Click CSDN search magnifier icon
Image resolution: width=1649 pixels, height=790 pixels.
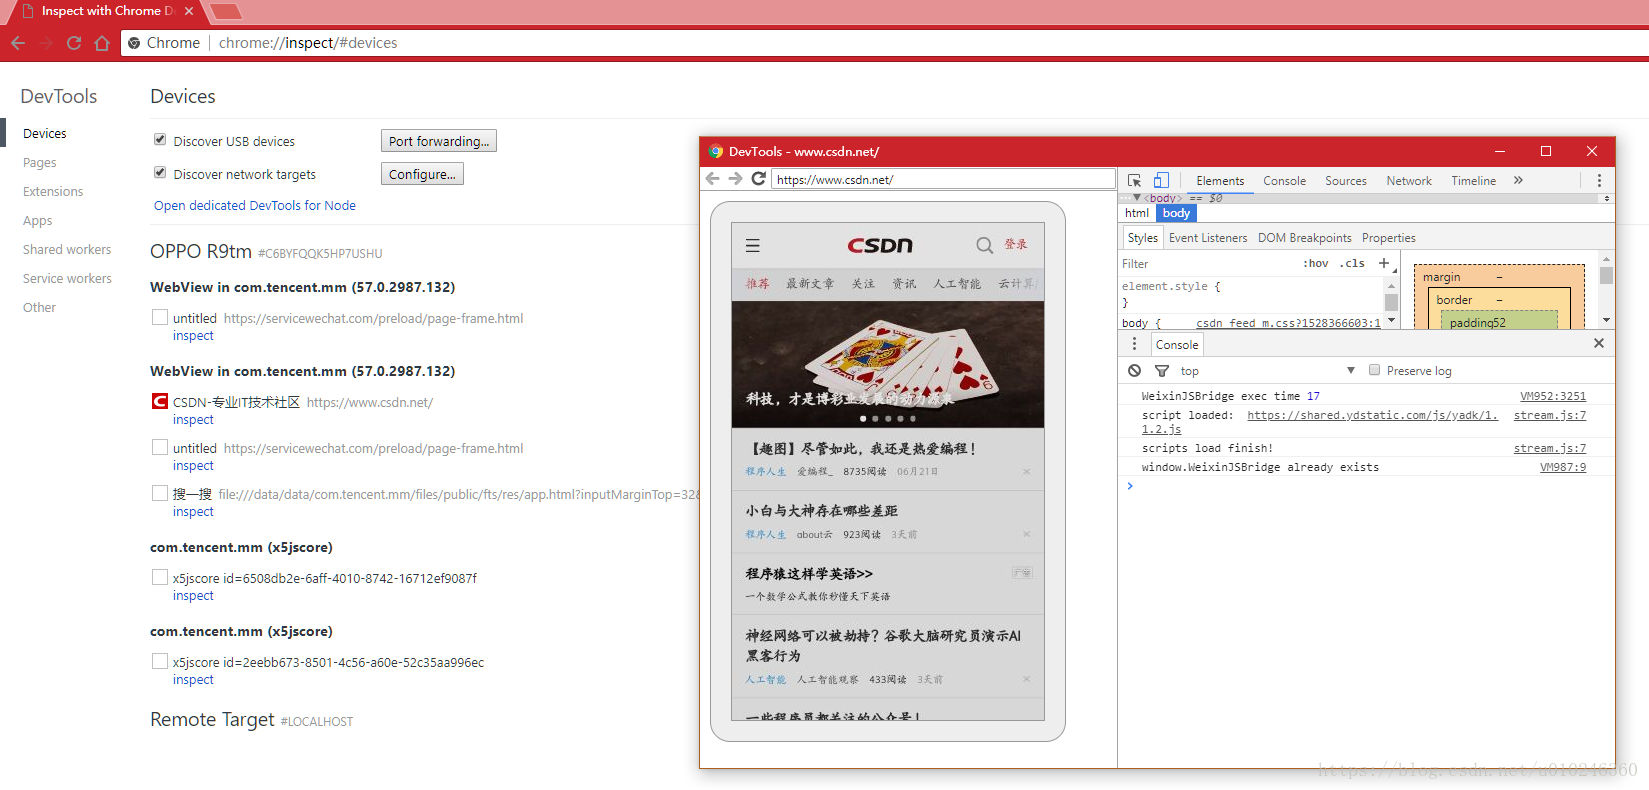[985, 246]
